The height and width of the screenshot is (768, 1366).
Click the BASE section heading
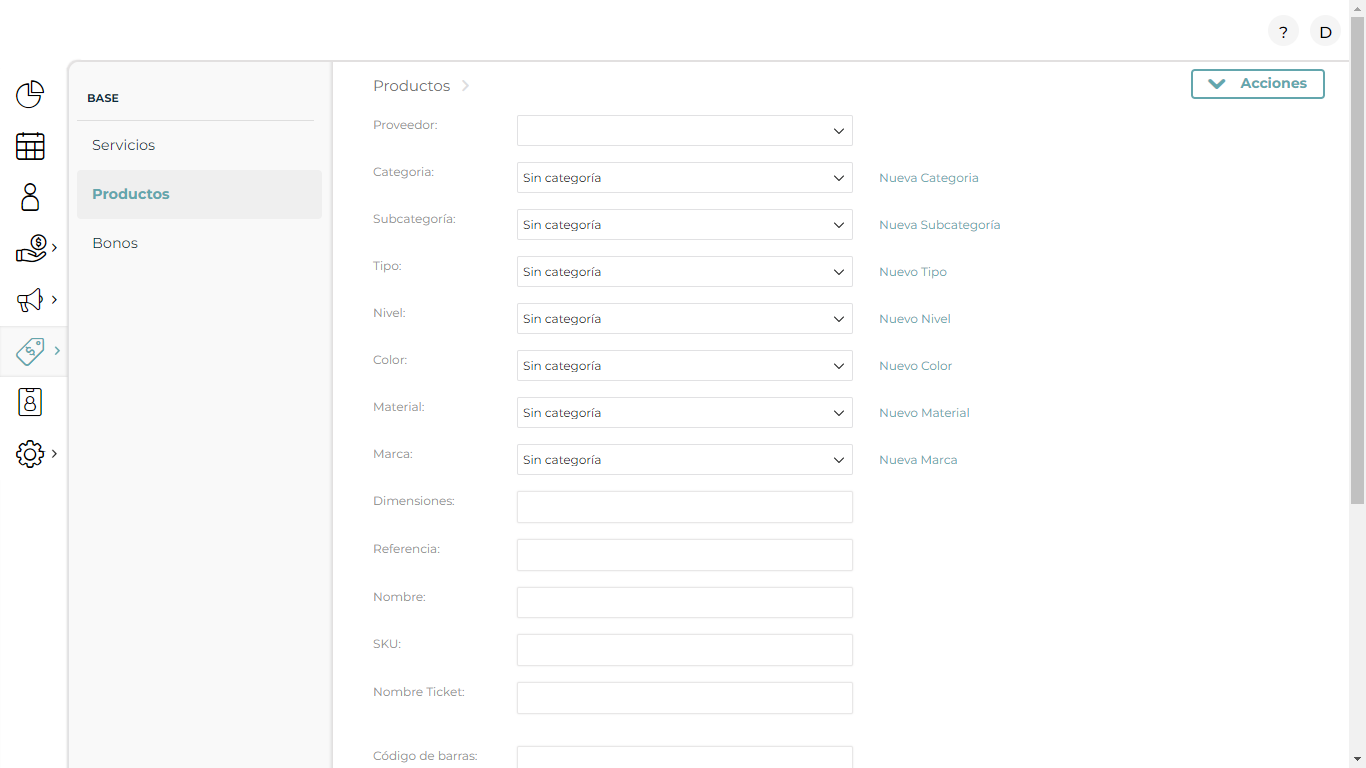tap(103, 98)
